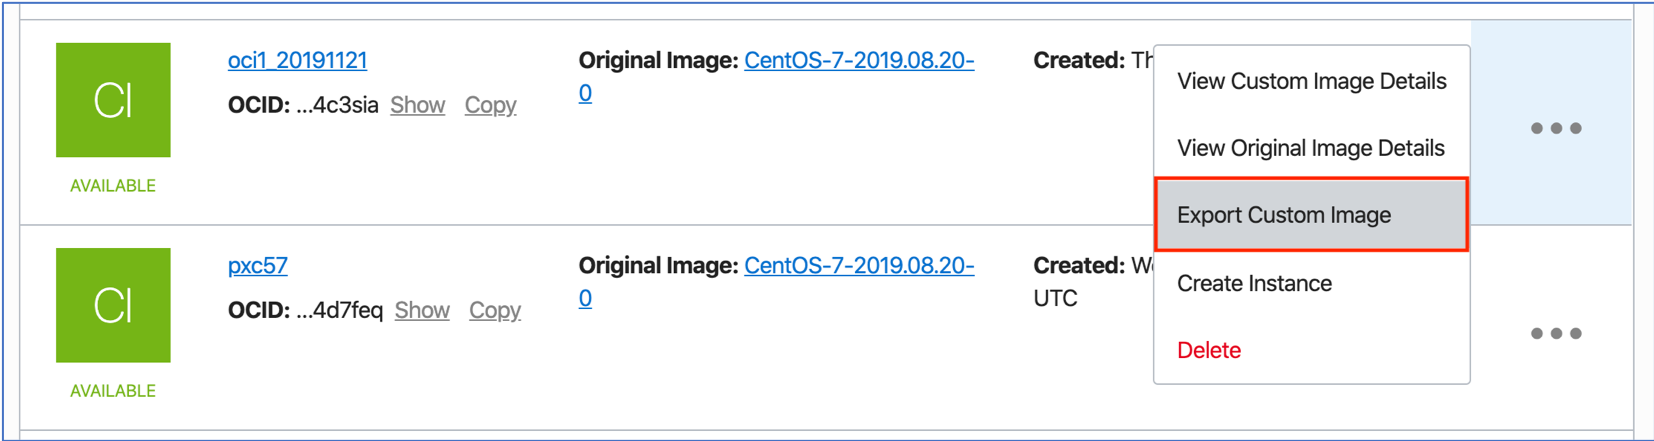This screenshot has width=1654, height=441.
Task: Choose Create Instance from the menu
Action: pos(1311,283)
